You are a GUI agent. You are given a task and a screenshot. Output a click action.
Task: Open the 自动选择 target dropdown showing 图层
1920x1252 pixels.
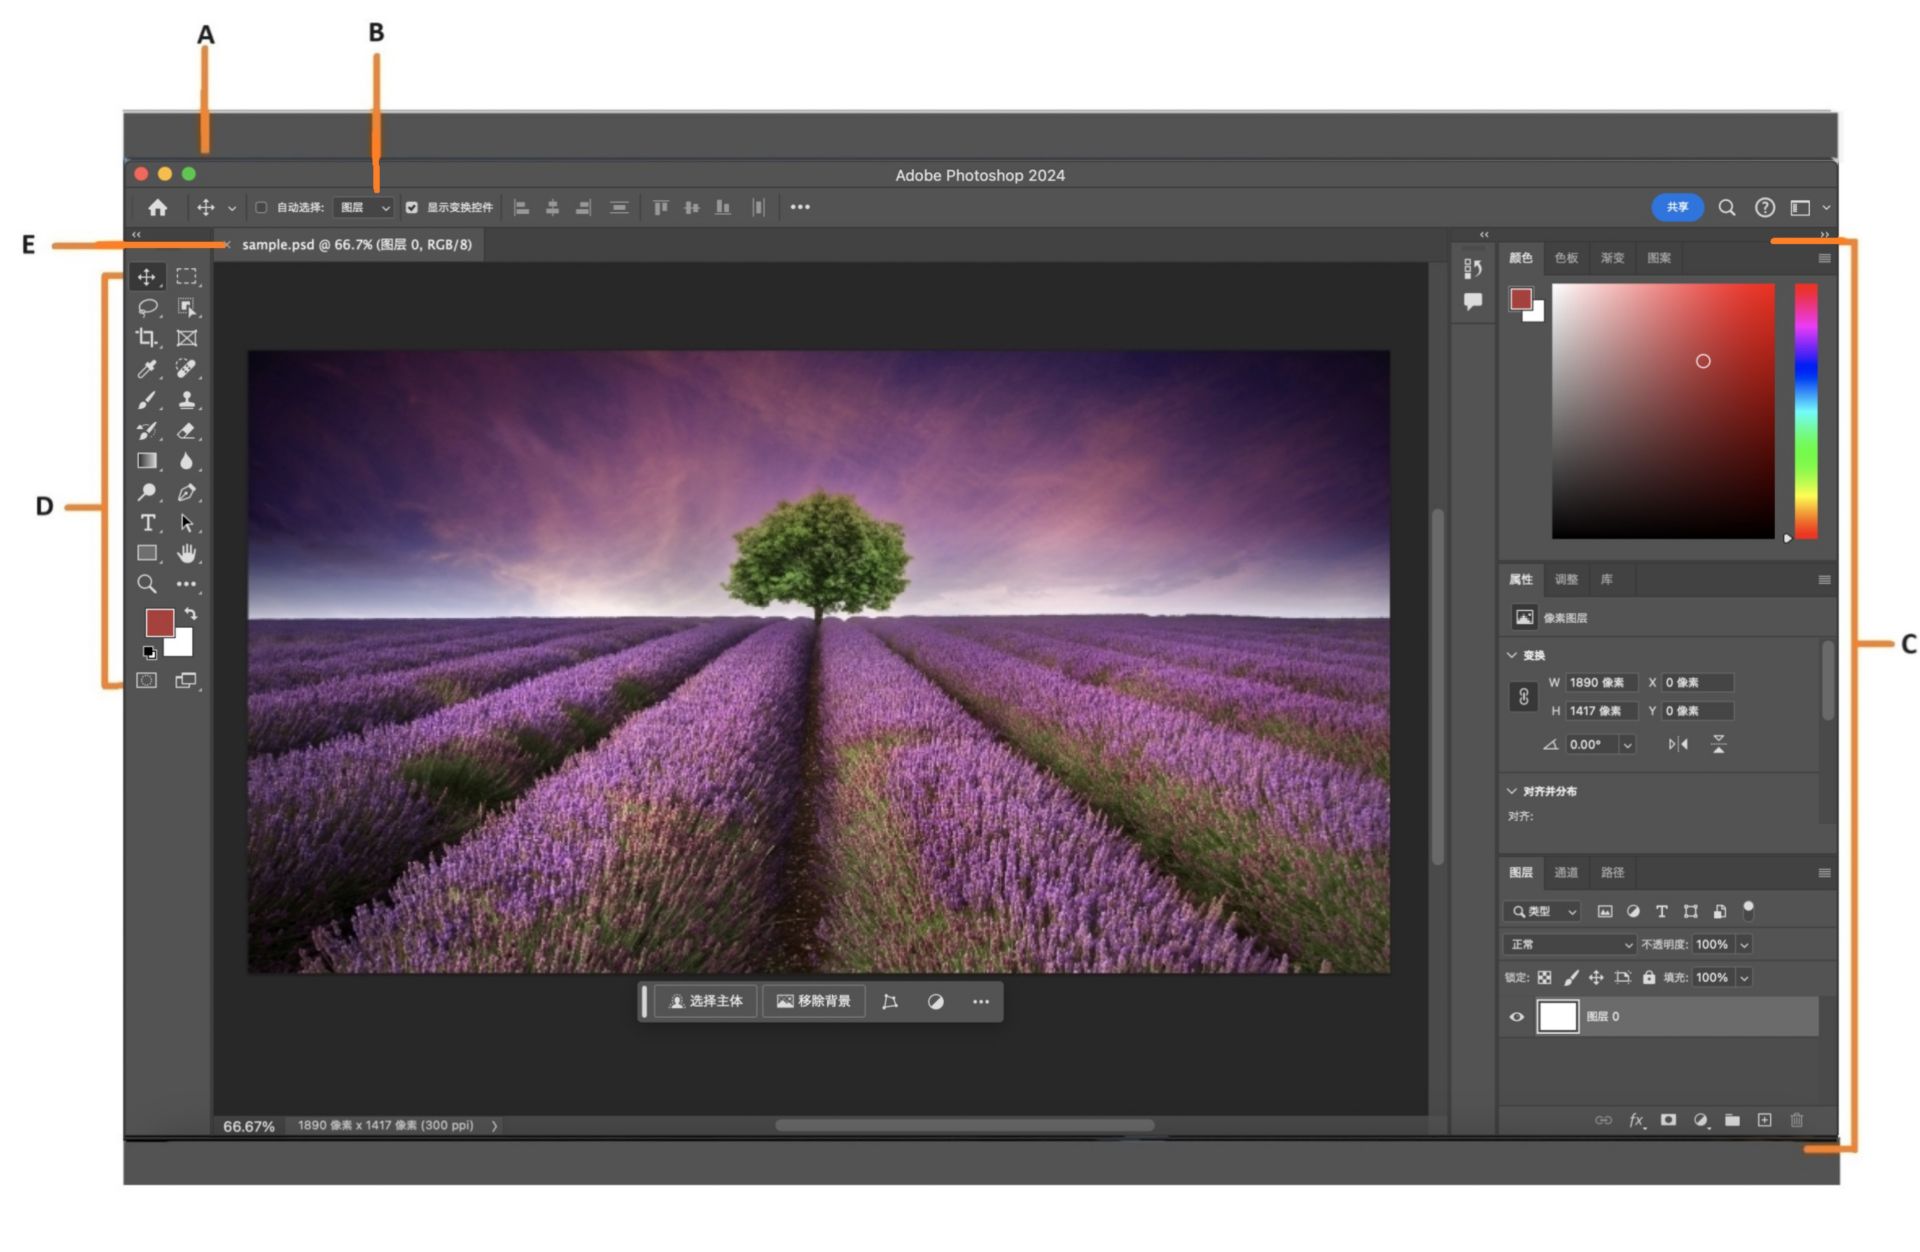[x=363, y=207]
